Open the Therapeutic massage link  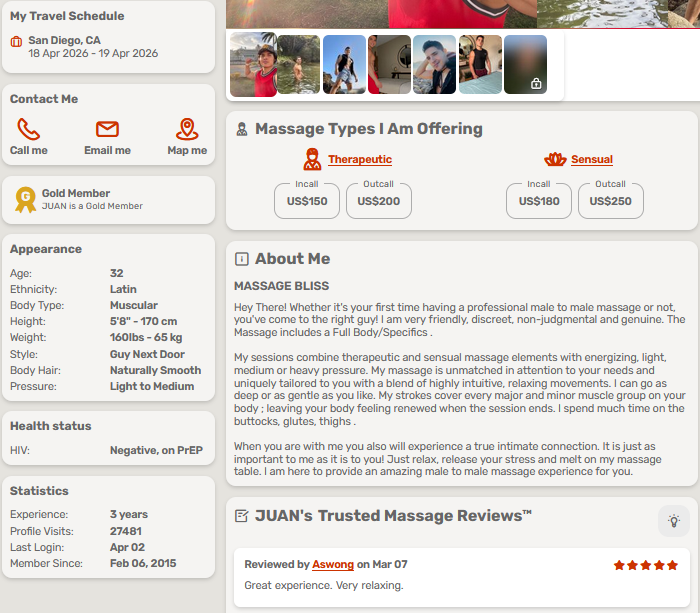[x=360, y=160]
